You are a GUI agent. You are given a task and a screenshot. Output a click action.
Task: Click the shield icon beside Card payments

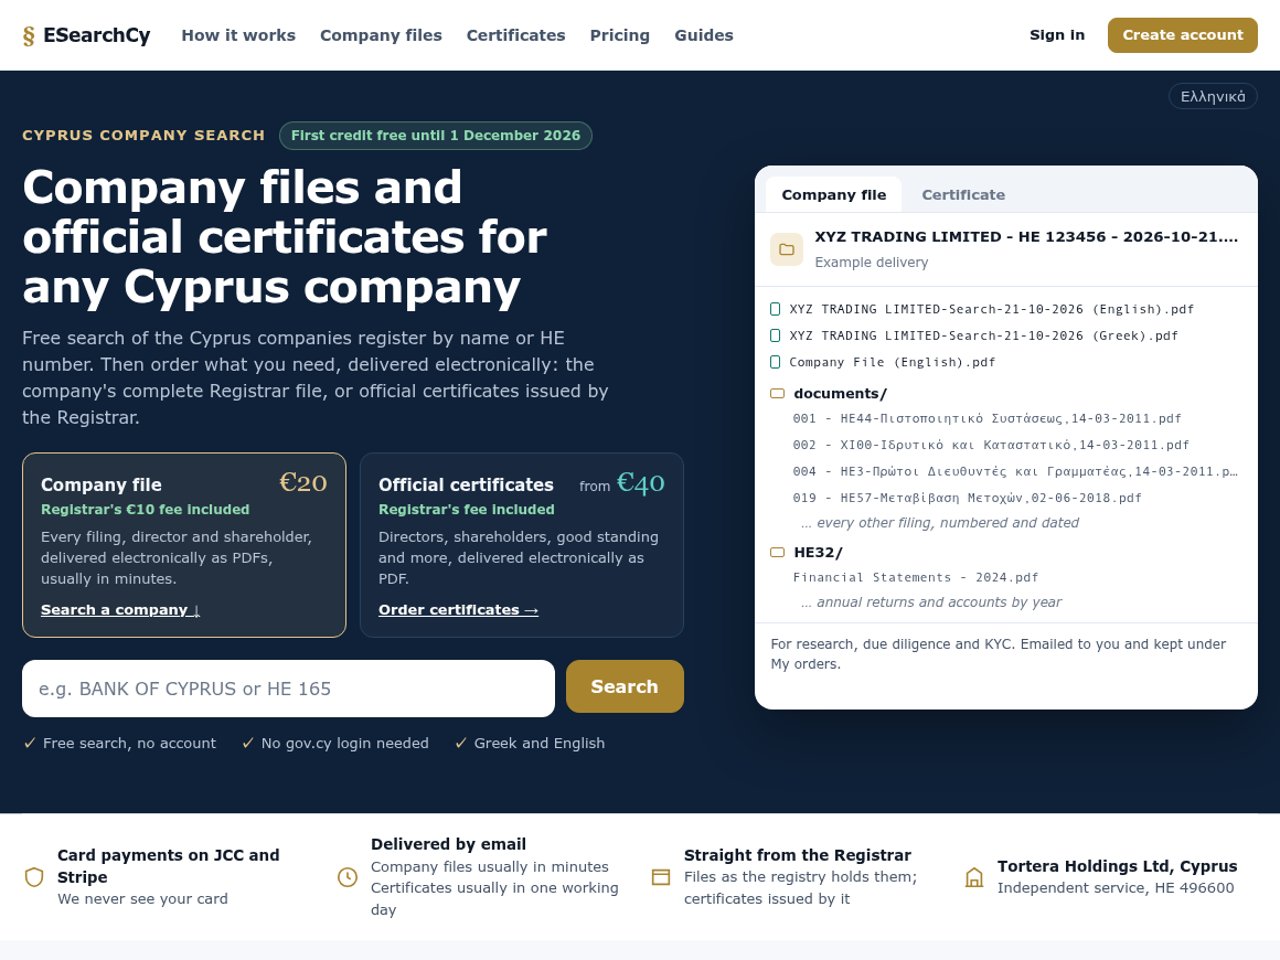pyautogui.click(x=34, y=877)
